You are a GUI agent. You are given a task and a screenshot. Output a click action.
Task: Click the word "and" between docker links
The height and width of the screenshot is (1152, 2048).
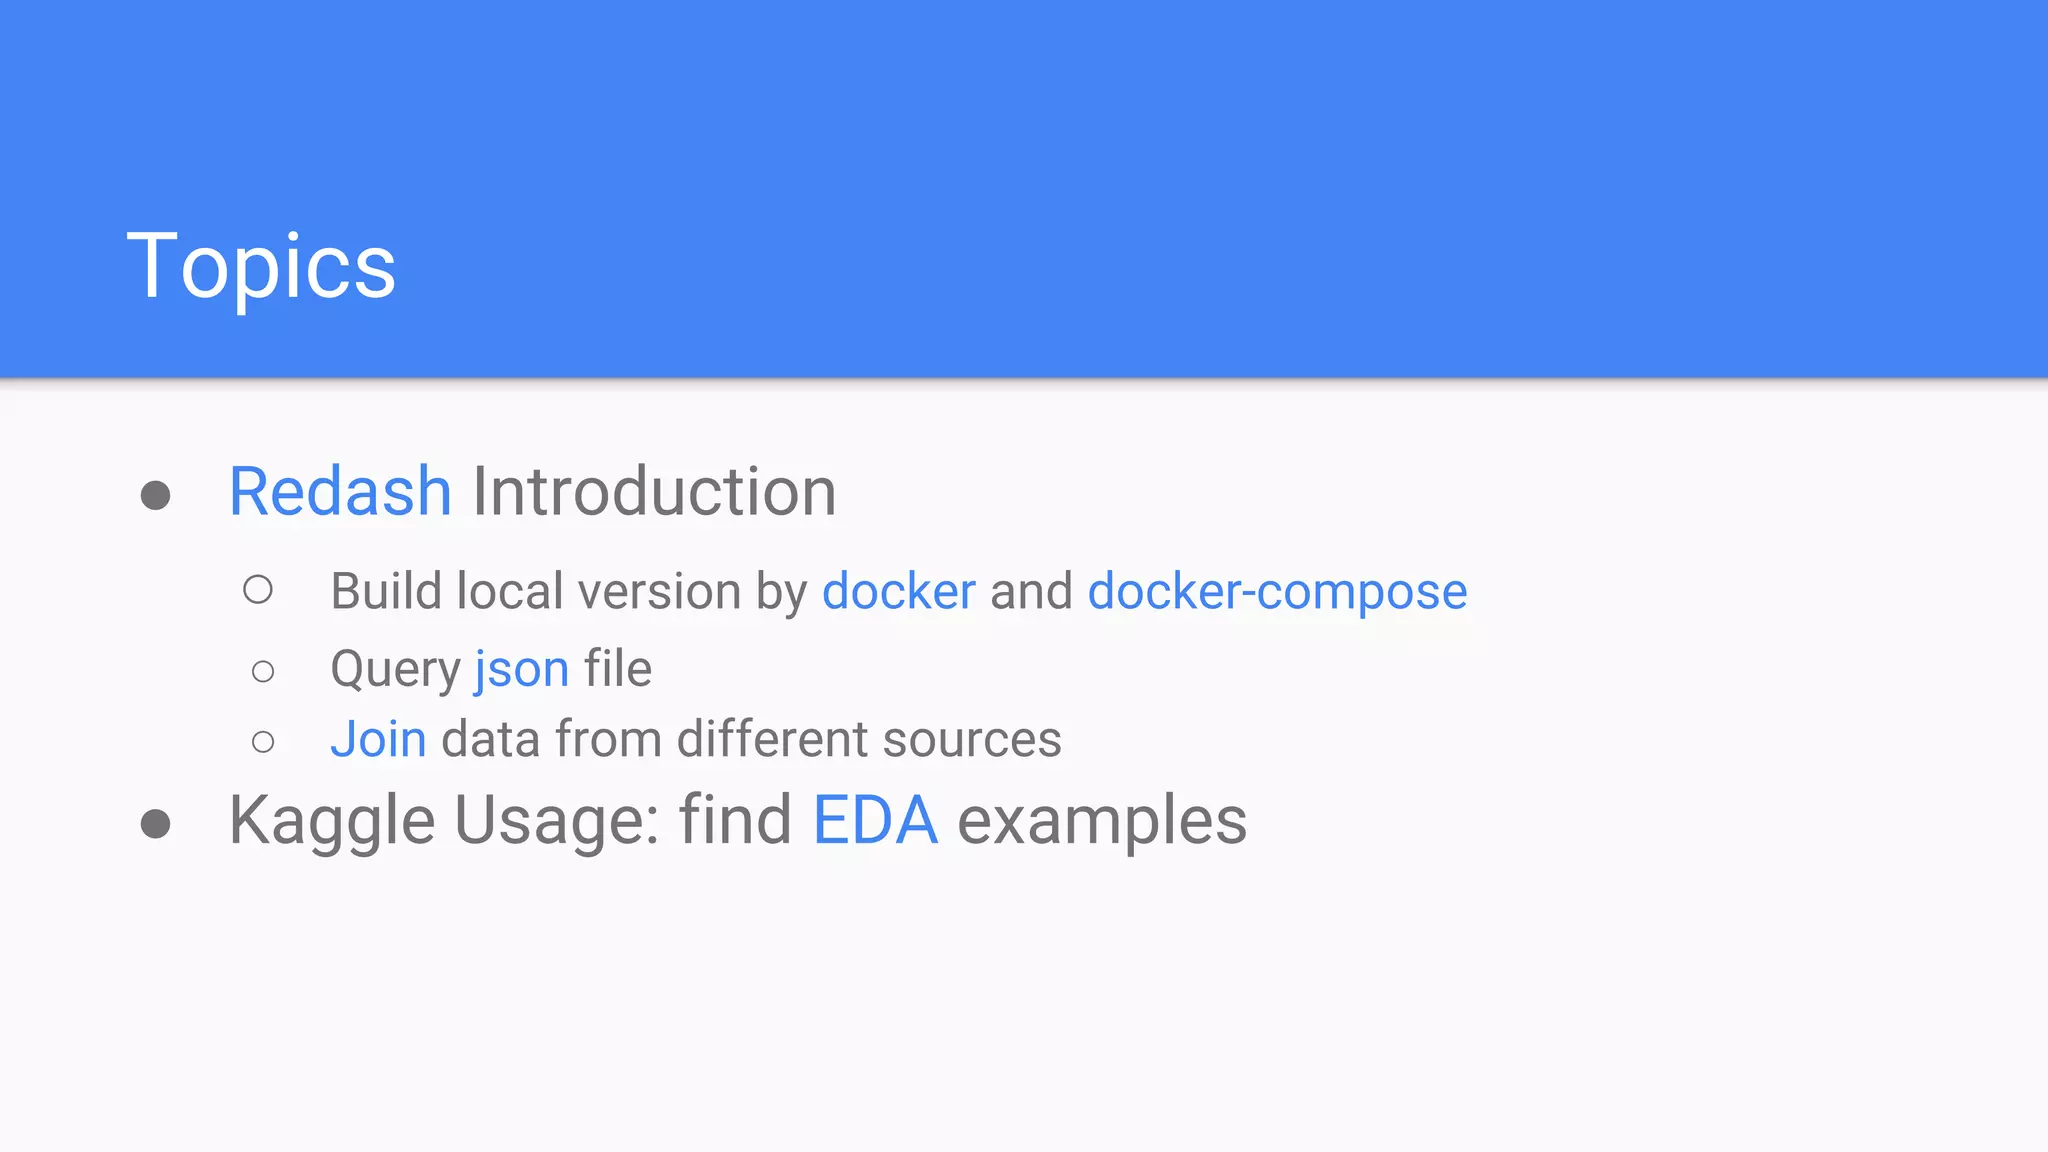coord(1031,591)
